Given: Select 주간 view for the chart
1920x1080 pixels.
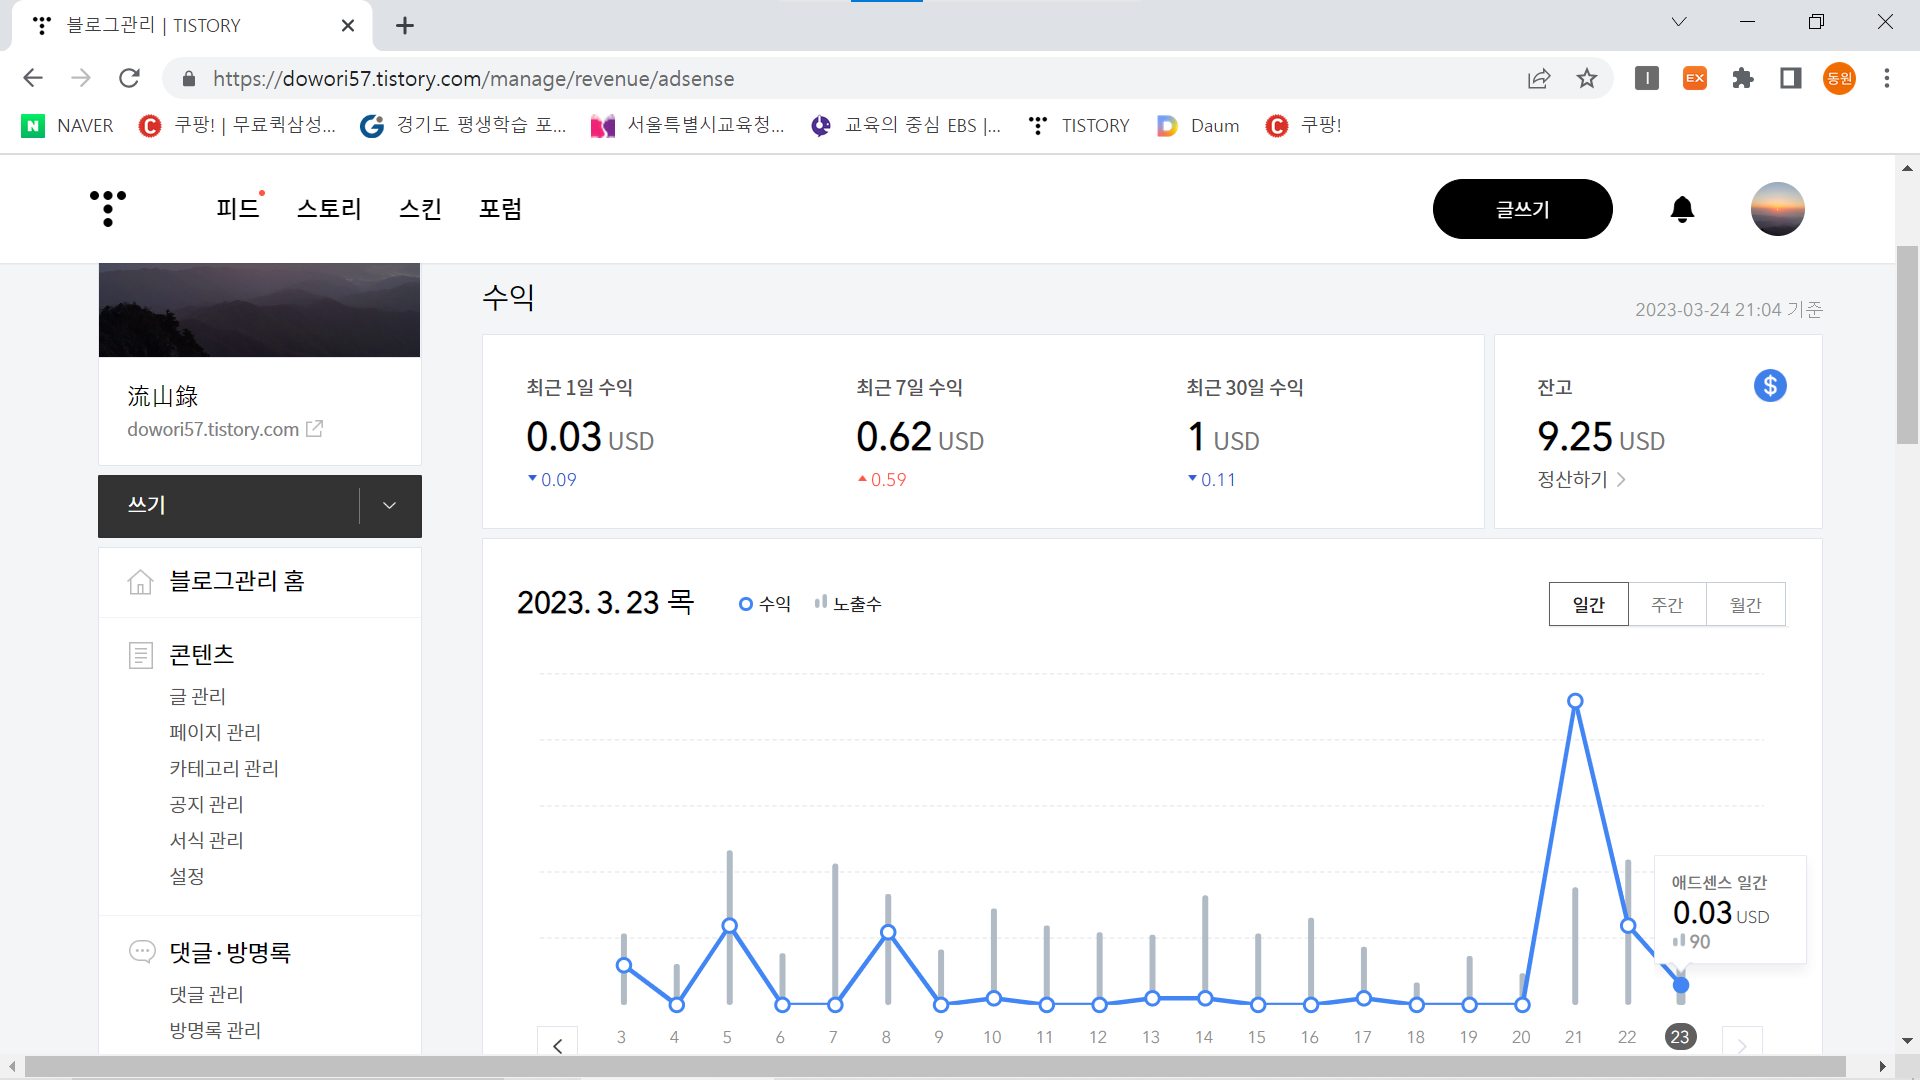Looking at the screenshot, I should coord(1667,605).
